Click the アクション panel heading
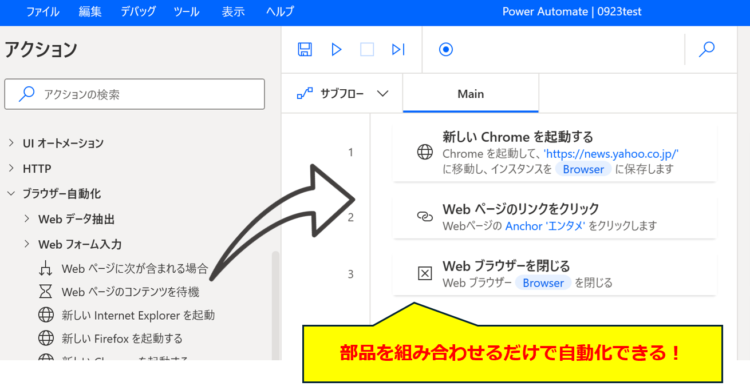This screenshot has height=390, width=750. [x=41, y=49]
